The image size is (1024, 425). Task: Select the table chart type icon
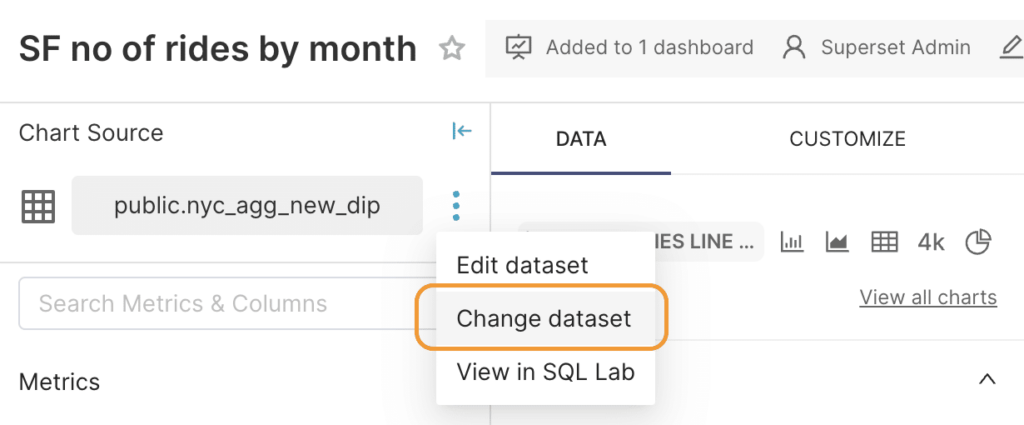(885, 242)
